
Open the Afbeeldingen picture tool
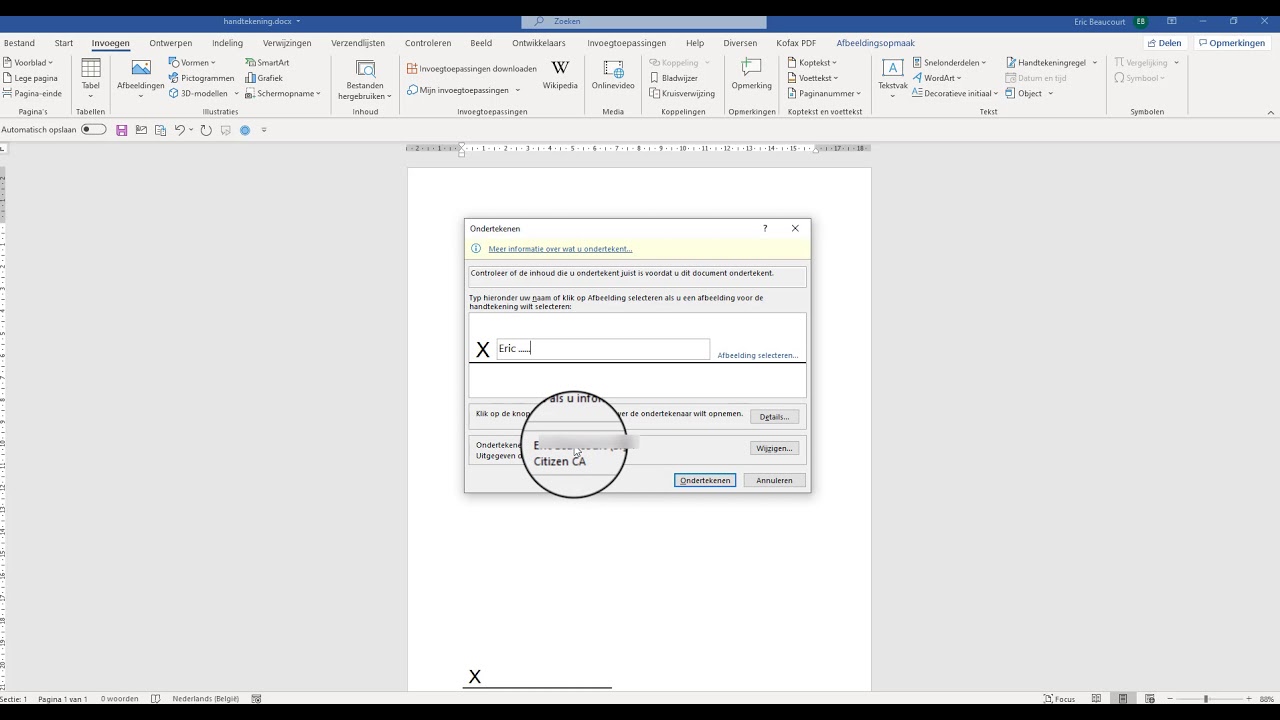pos(140,78)
